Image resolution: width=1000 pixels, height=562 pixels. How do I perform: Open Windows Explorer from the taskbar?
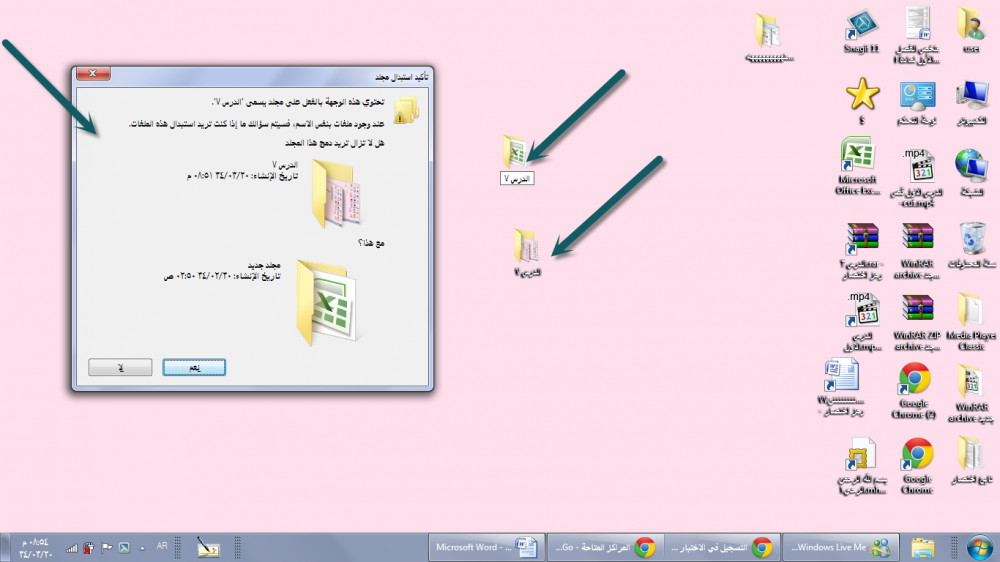click(923, 547)
